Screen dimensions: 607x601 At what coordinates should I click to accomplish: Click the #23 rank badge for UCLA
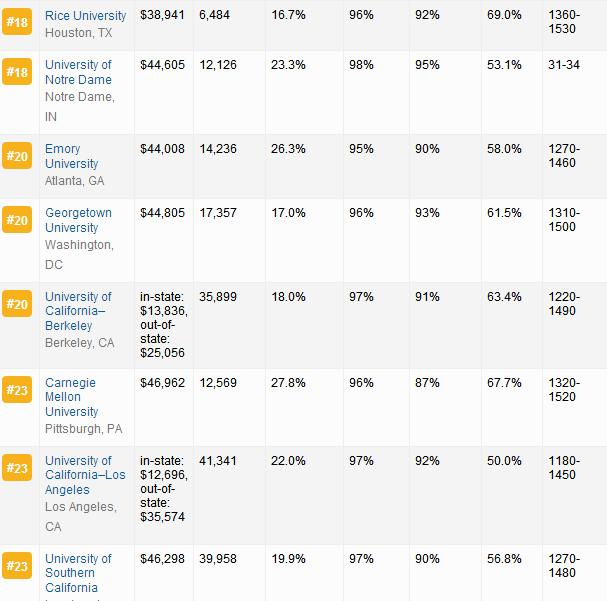tap(17, 468)
